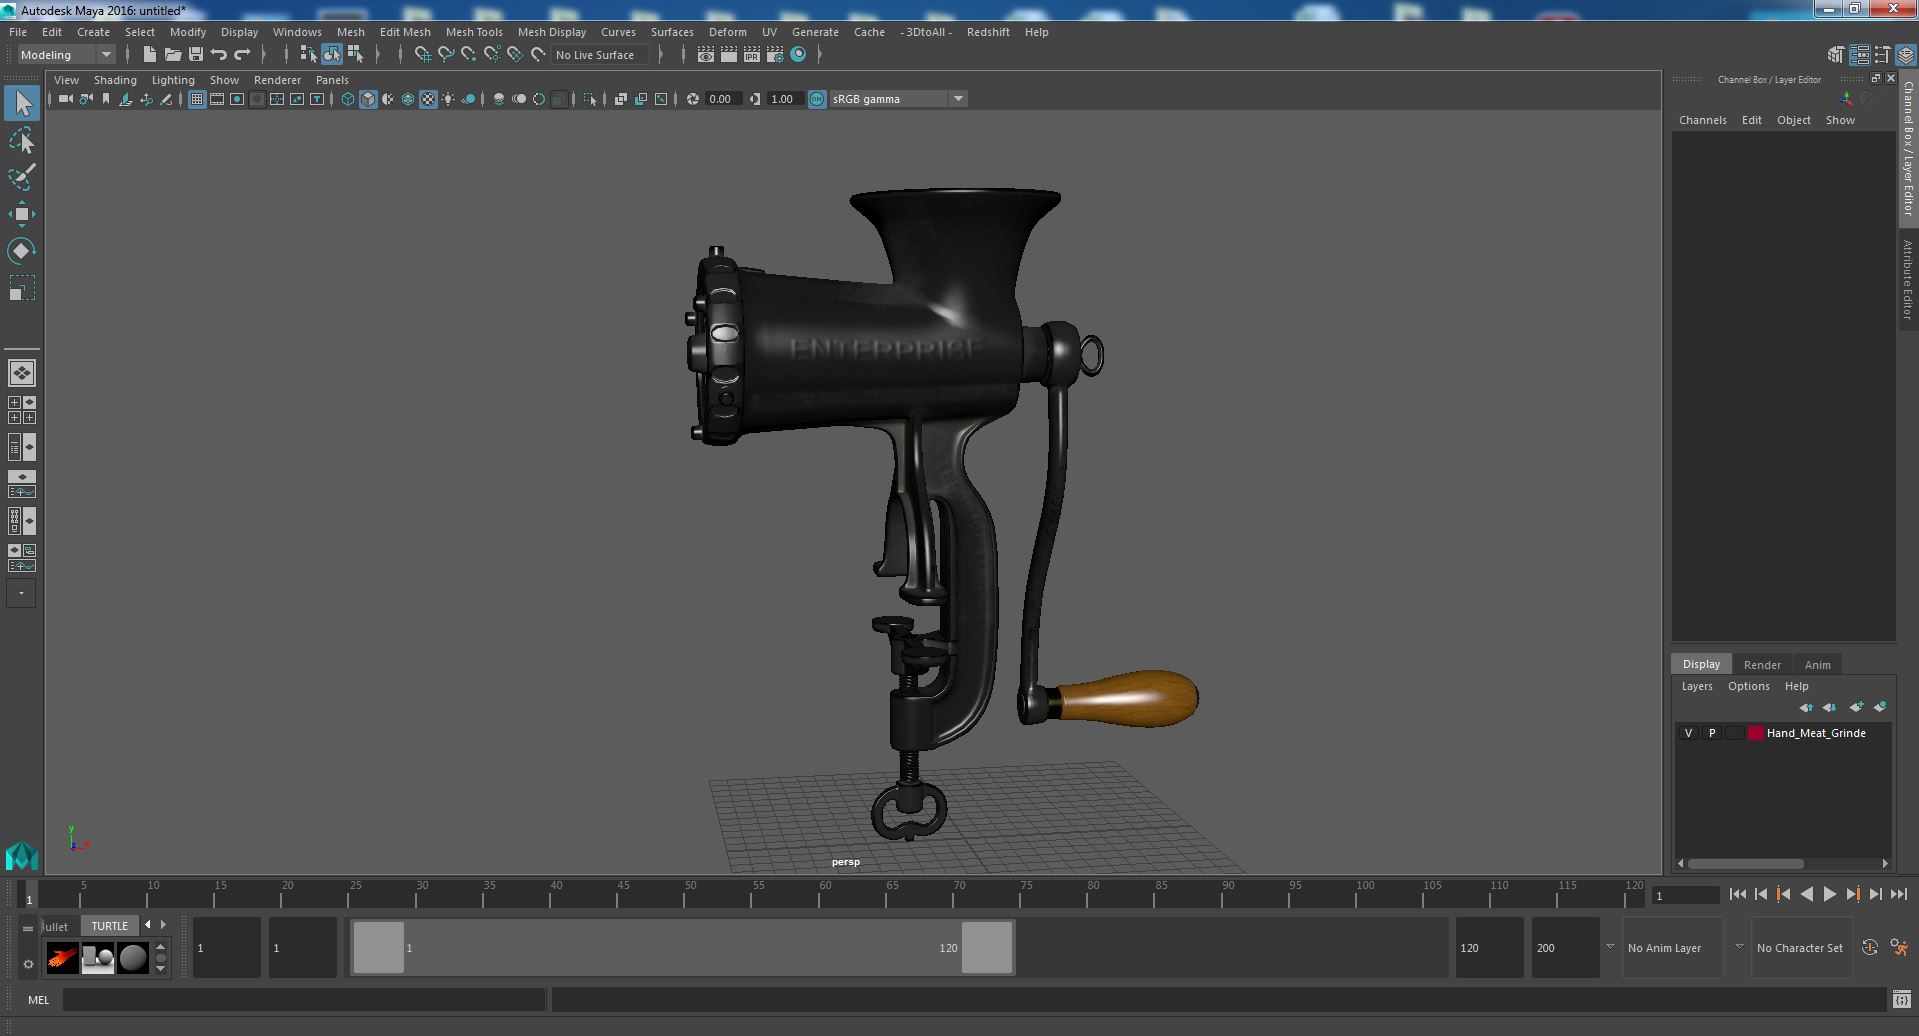
Task: Click the auto keyframe toggle icon
Action: (x=1870, y=947)
